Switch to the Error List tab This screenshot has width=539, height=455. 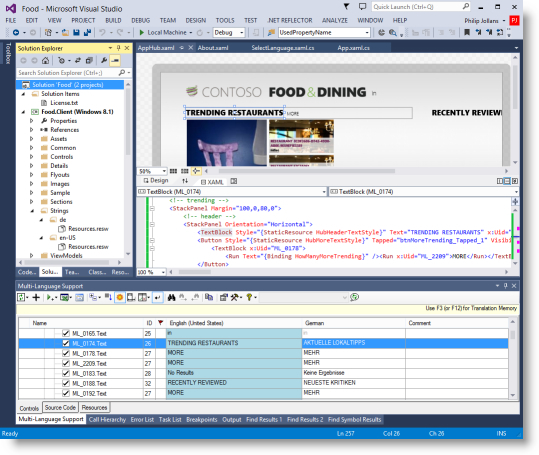tap(142, 420)
